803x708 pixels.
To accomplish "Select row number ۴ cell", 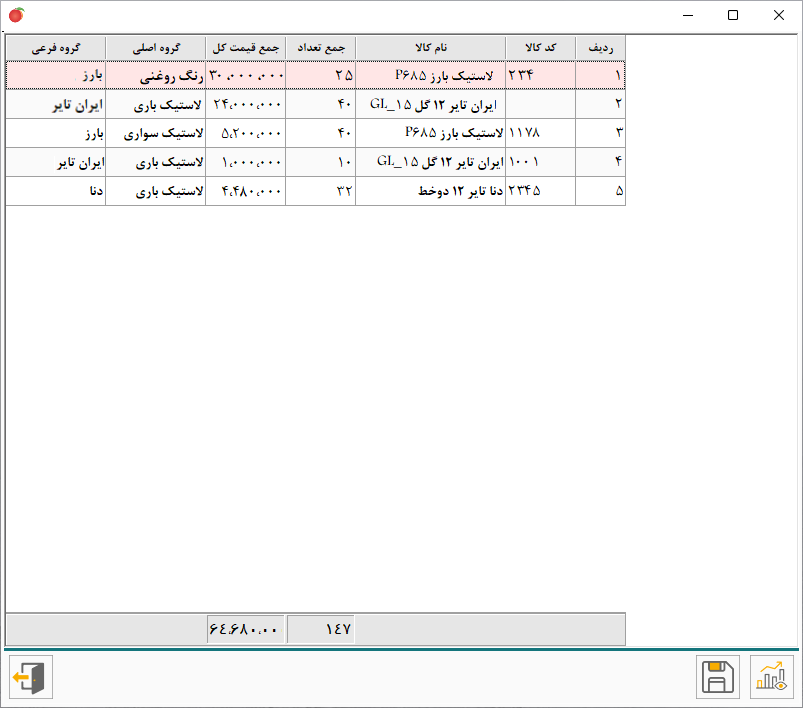I will (x=600, y=162).
